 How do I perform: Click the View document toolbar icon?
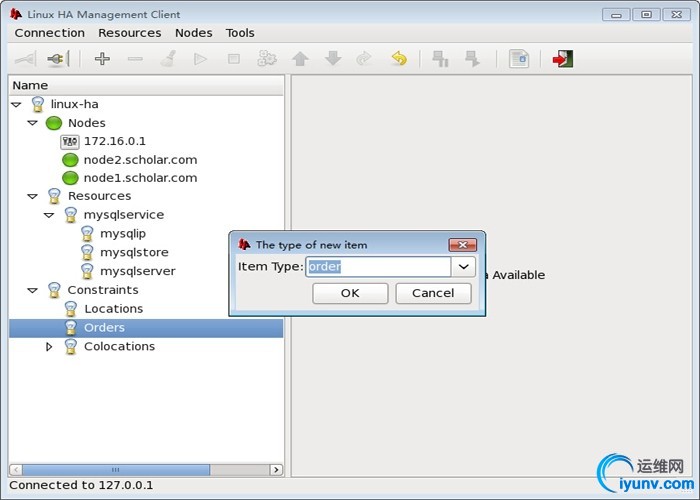coord(519,59)
